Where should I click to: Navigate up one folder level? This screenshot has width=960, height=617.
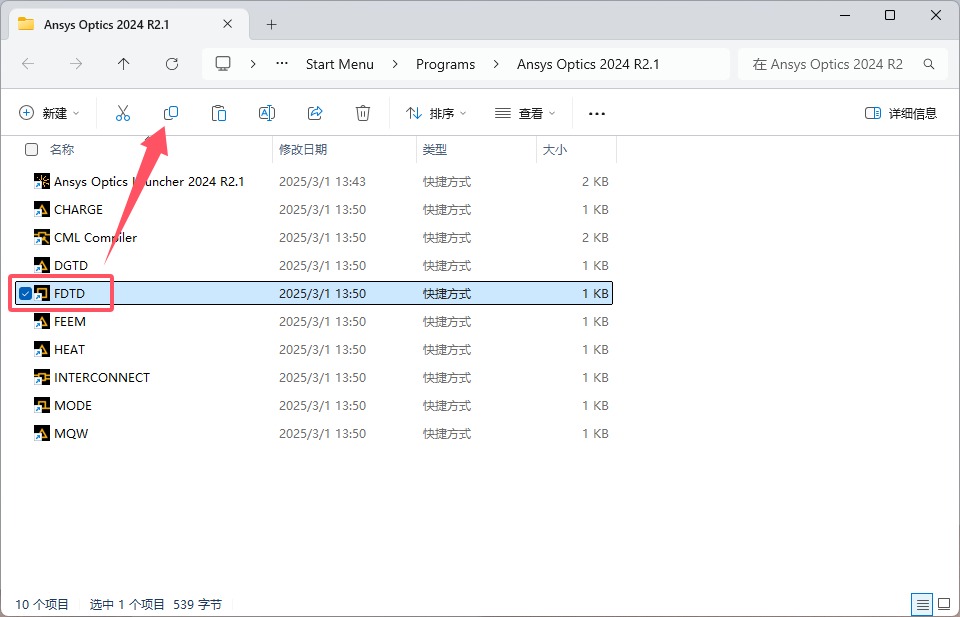tap(123, 64)
